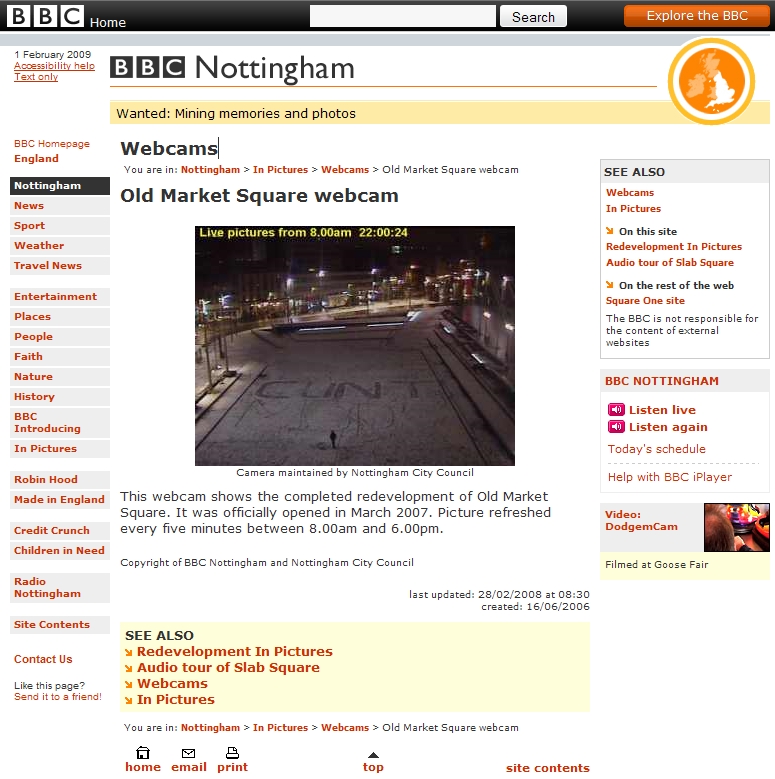Viewport: 775px width, 779px height.
Task: Open the home icon at page bottom
Action: (x=143, y=753)
